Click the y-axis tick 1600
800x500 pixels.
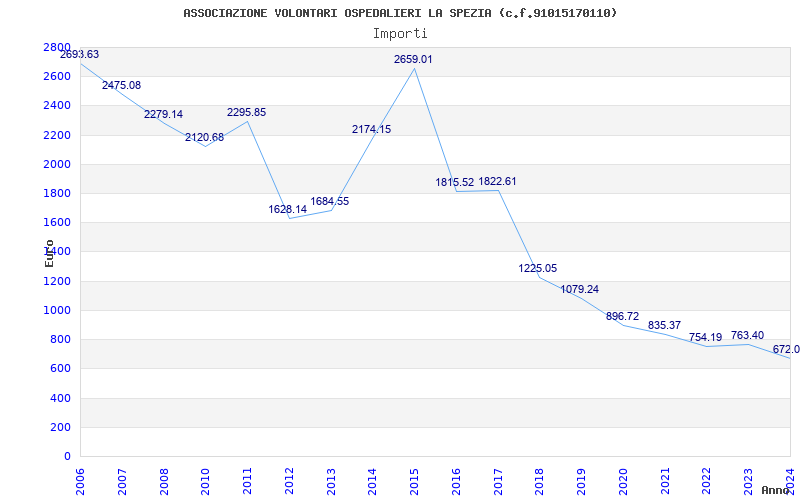(x=57, y=222)
